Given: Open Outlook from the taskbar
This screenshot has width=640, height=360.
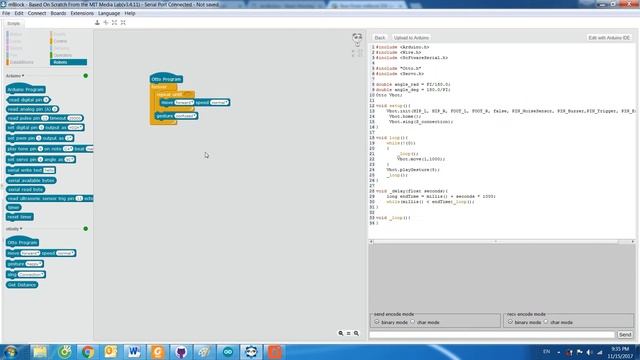Looking at the screenshot, I should click(x=111, y=352).
